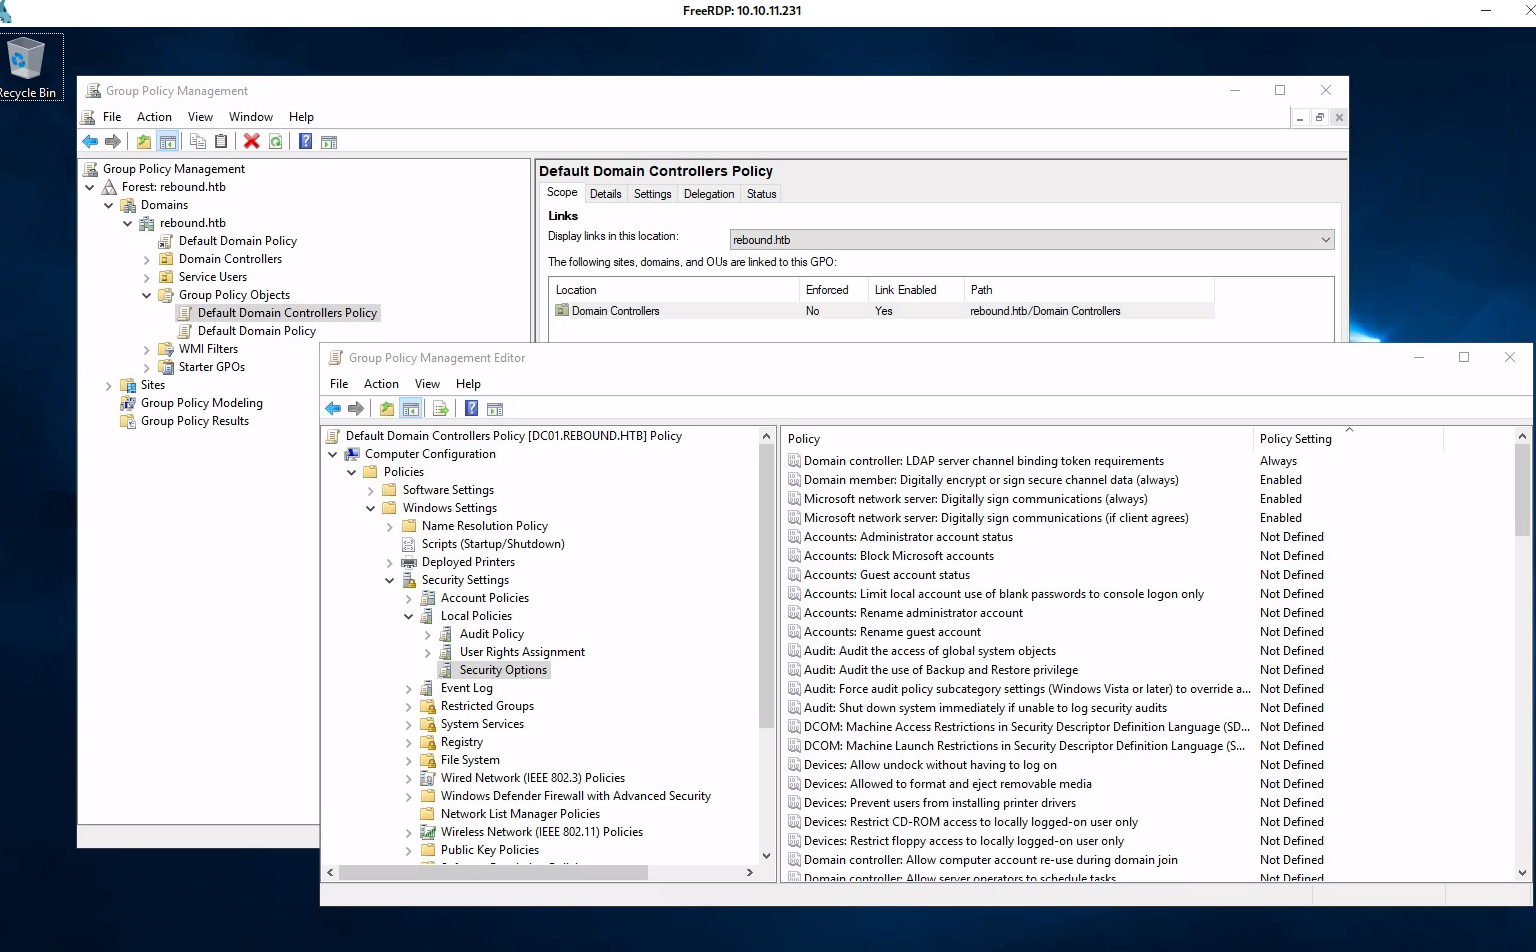
Task: Switch to the Details tab
Action: click(x=605, y=194)
